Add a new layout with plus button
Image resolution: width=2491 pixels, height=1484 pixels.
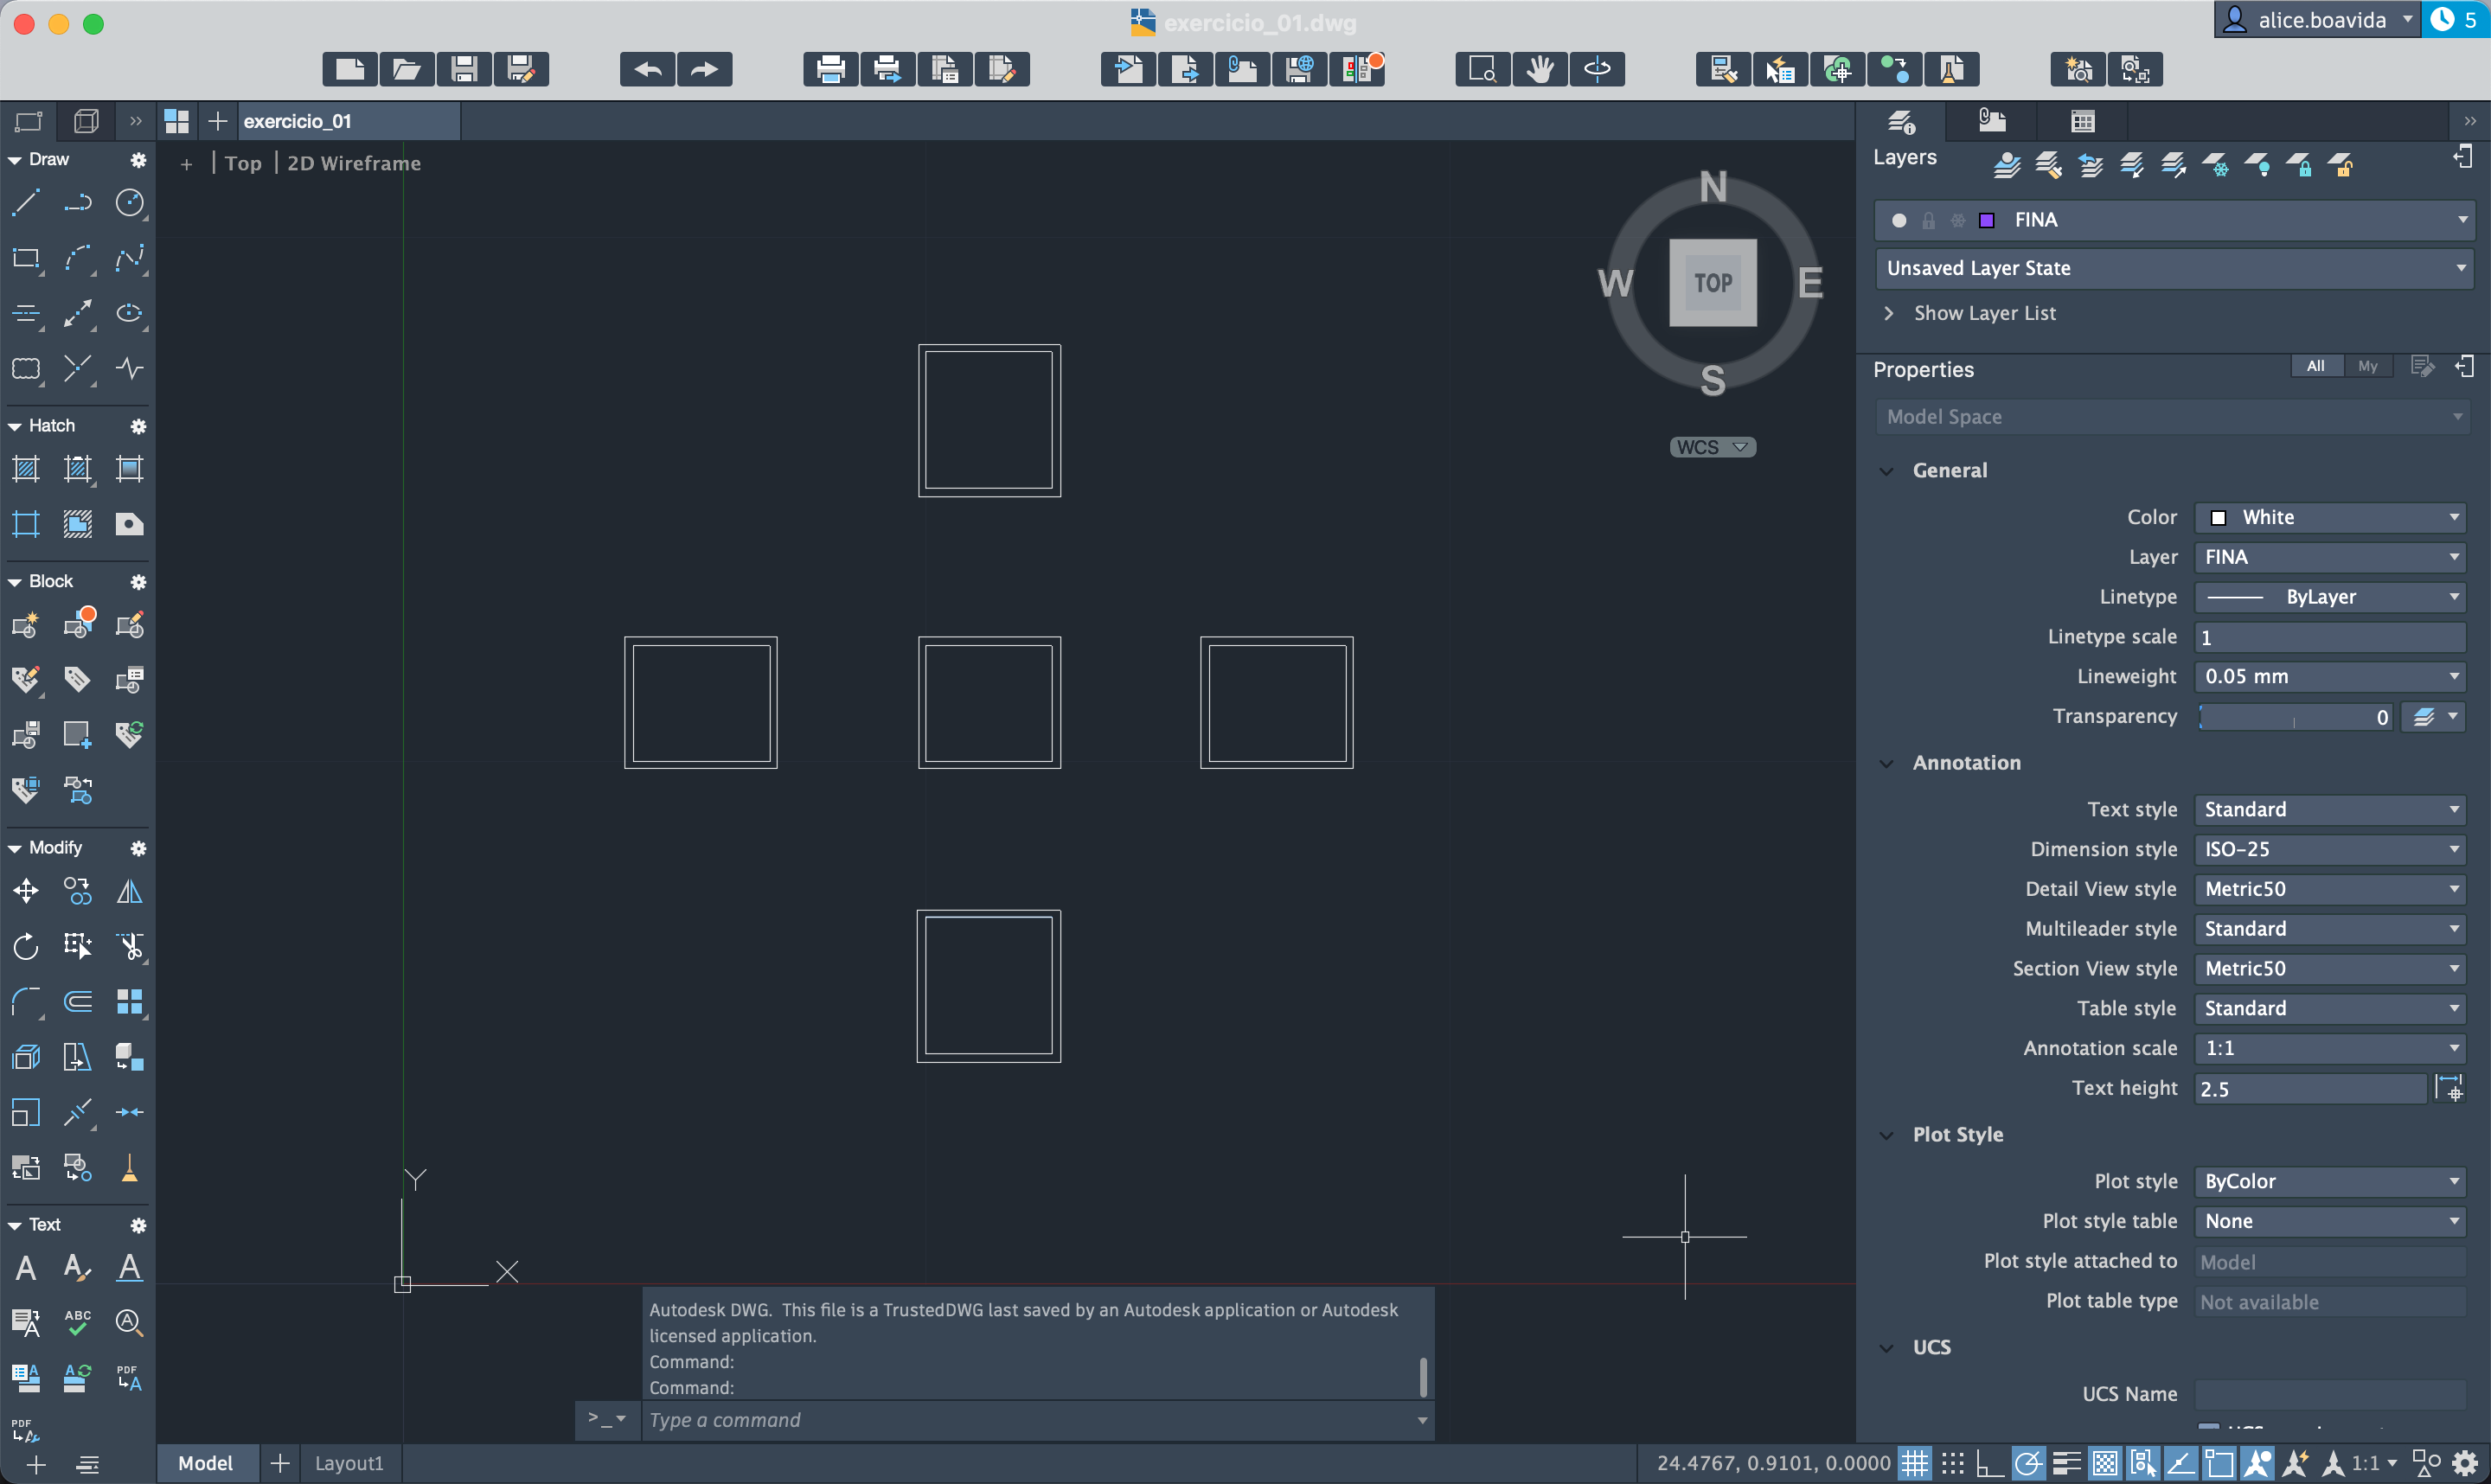pyautogui.click(x=281, y=1463)
